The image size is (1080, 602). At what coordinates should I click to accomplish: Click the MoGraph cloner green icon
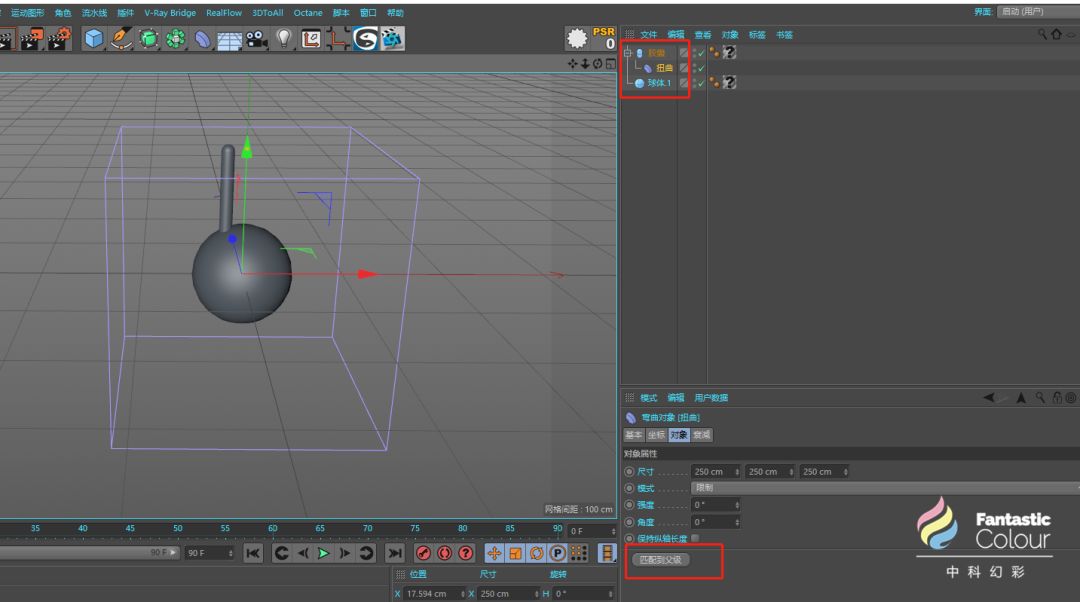pos(175,38)
